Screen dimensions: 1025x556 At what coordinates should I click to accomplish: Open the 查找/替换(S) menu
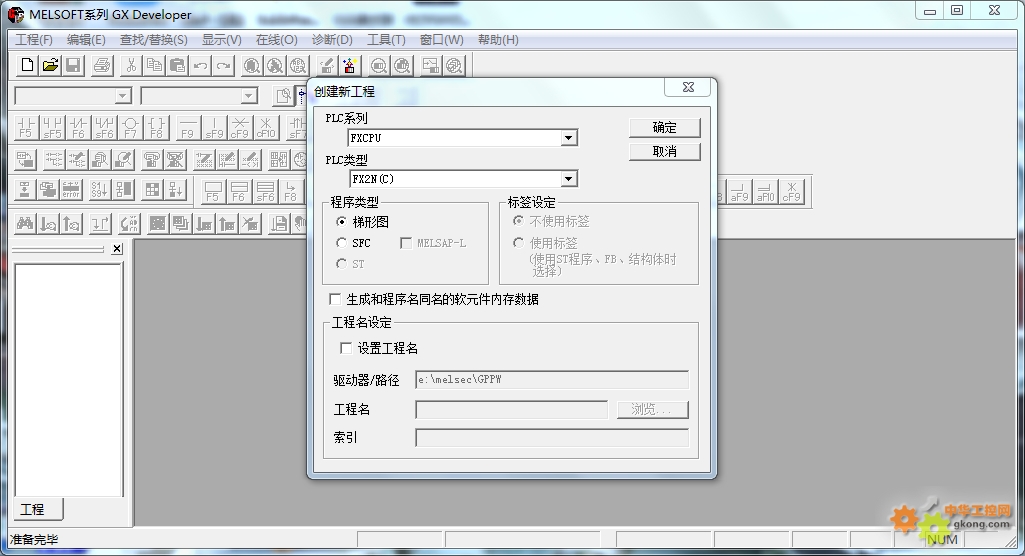[154, 40]
